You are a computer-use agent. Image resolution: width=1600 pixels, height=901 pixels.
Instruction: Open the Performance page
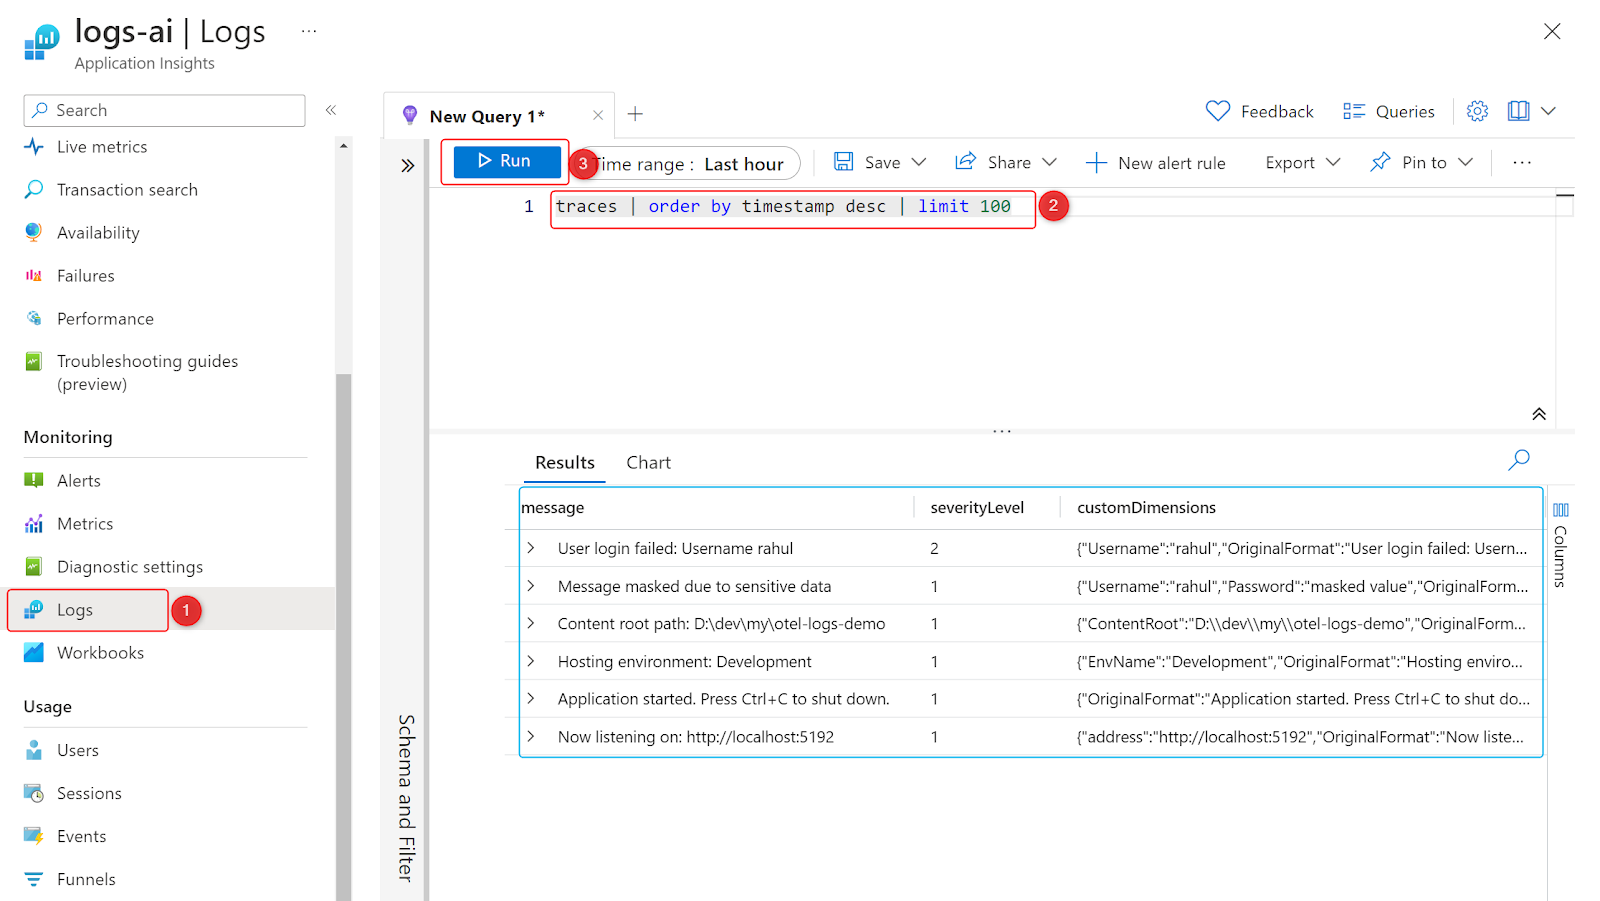(105, 319)
